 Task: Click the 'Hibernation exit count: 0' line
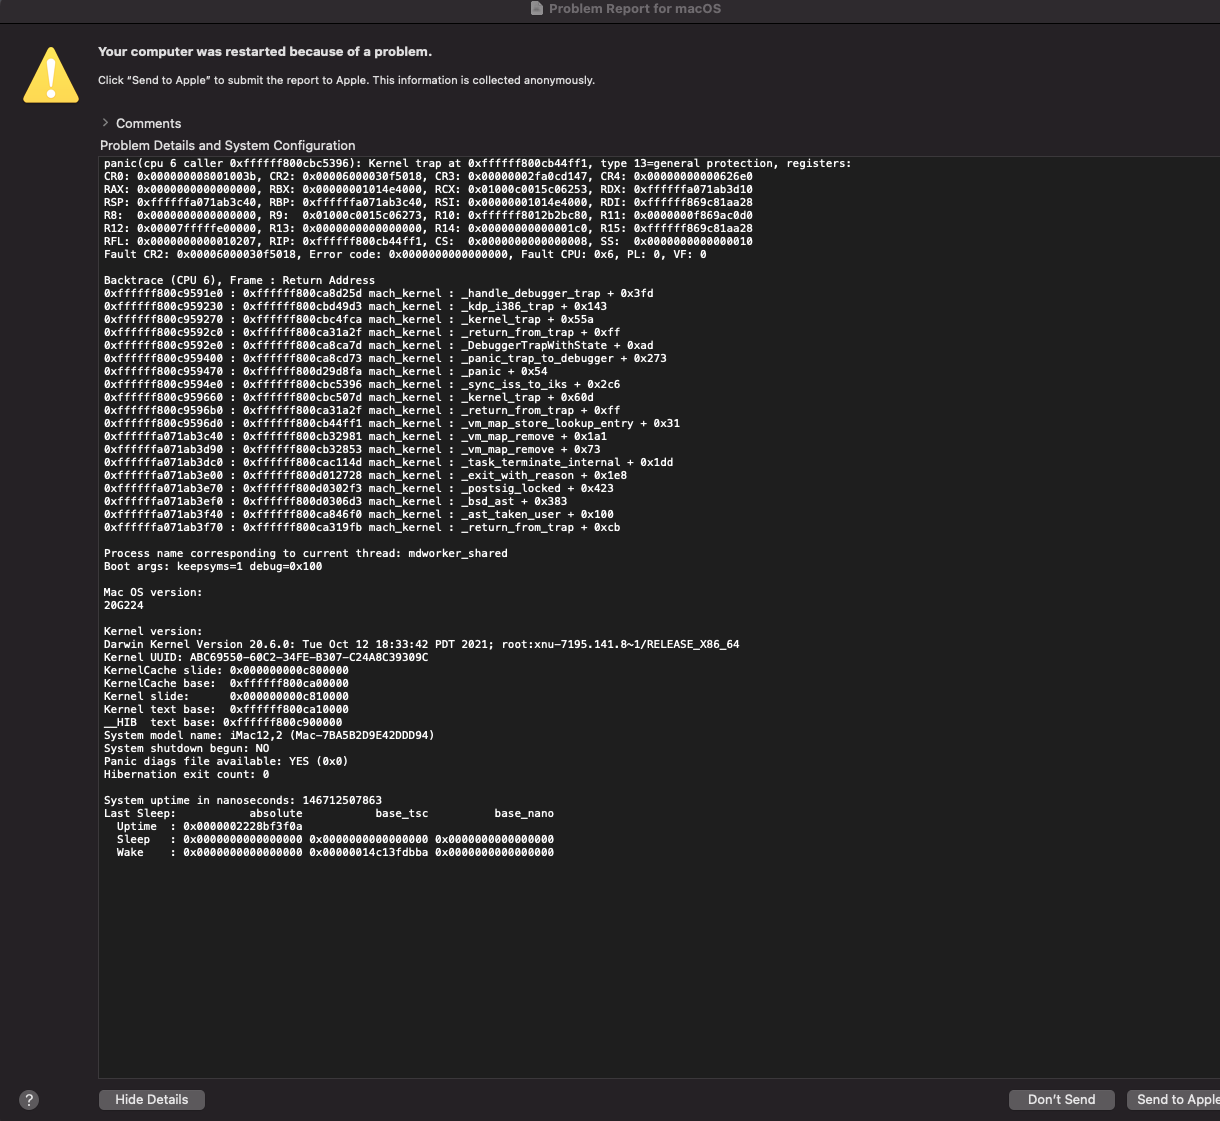coord(187,774)
